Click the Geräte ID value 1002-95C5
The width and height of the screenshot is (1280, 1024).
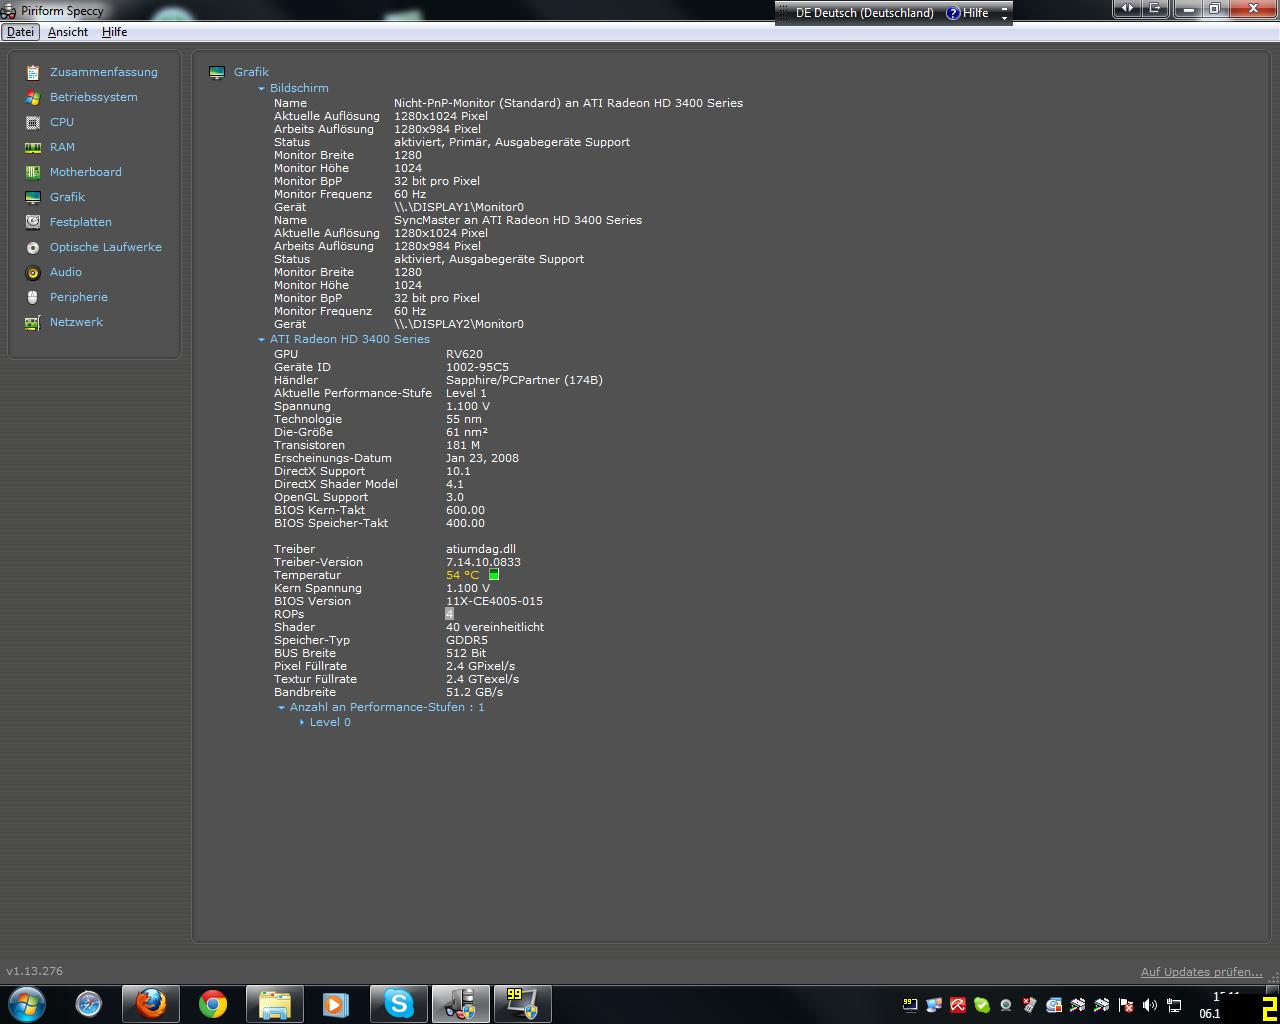(x=477, y=367)
